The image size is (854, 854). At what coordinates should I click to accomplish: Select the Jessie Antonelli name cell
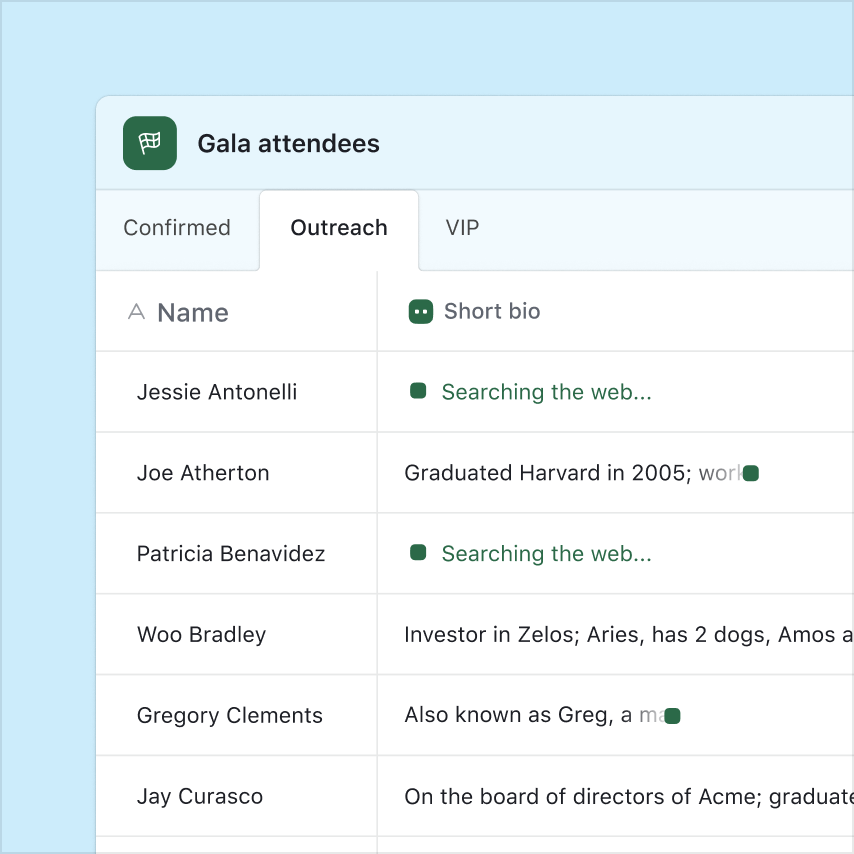pos(217,392)
